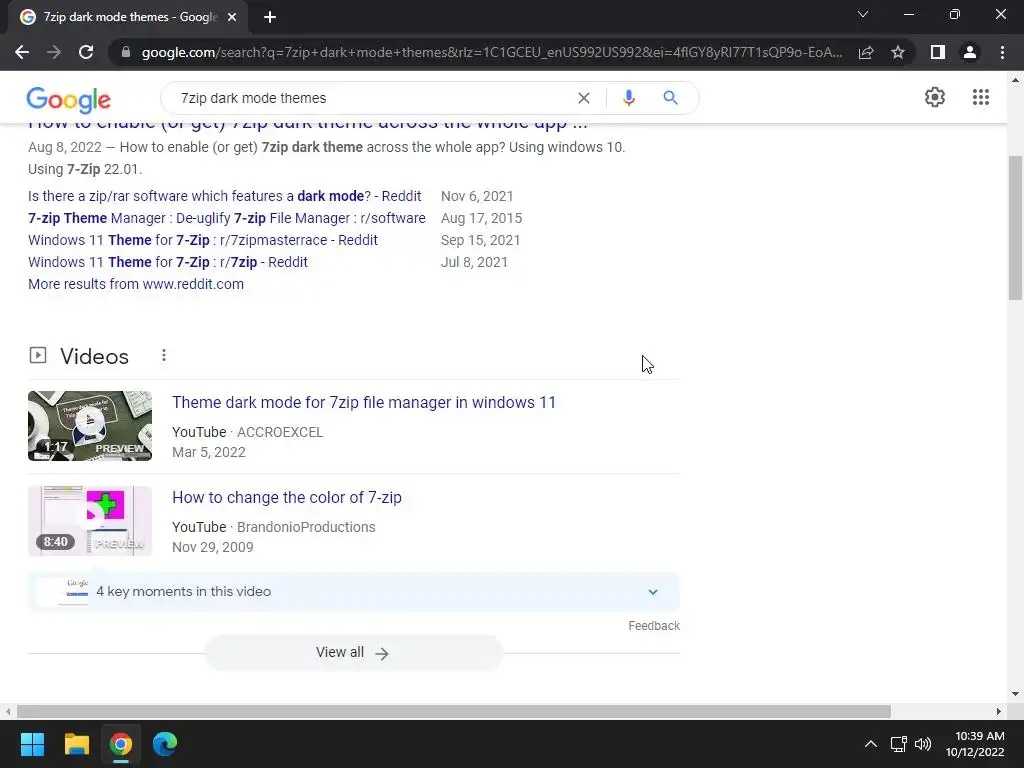
Task: Open the Videos section options menu
Action: coord(164,355)
